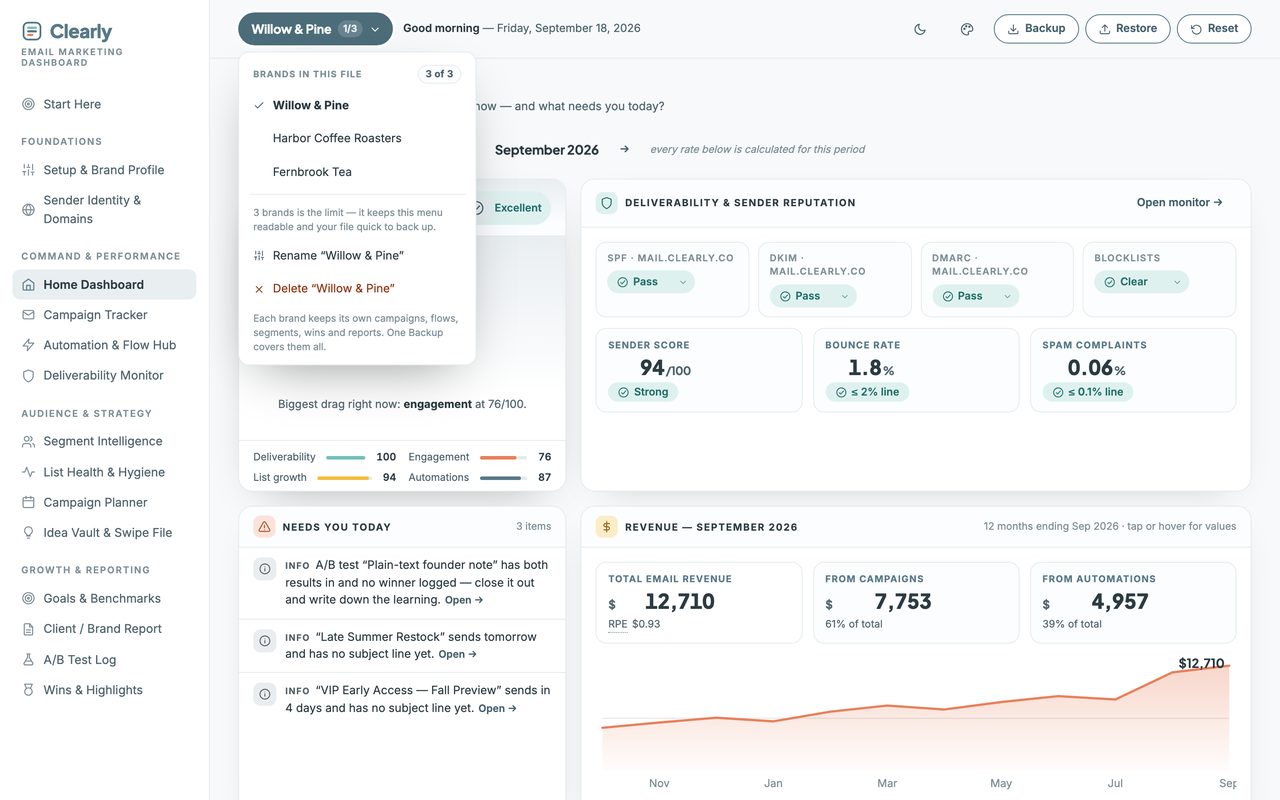Toggle dark mode with the moon icon
The height and width of the screenshot is (800, 1280).
point(920,29)
